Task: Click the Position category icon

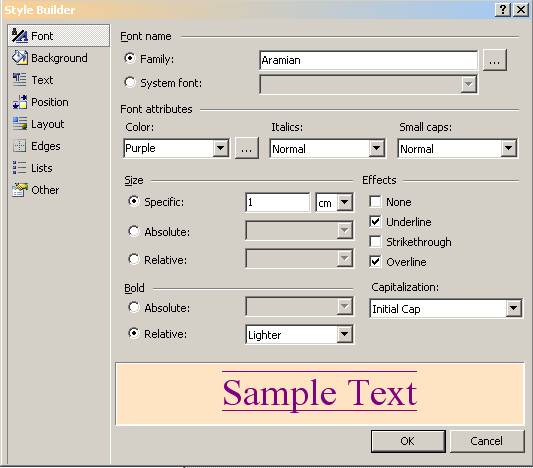Action: tap(20, 102)
